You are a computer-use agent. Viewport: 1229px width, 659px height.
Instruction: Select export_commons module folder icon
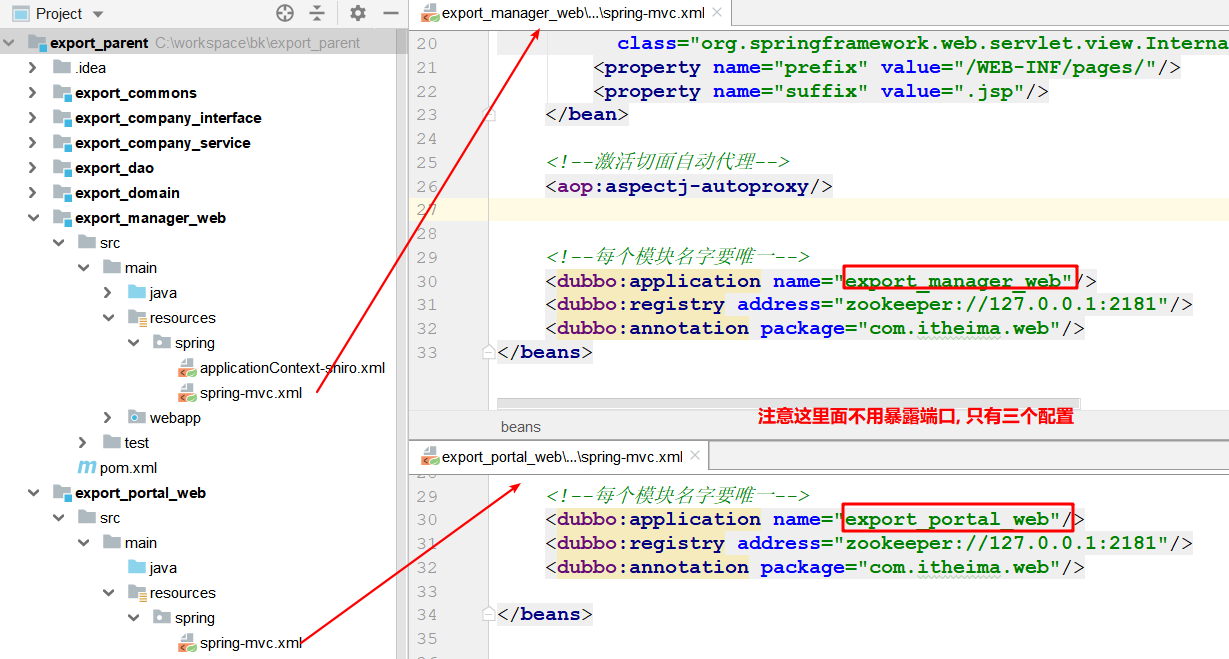pos(61,93)
